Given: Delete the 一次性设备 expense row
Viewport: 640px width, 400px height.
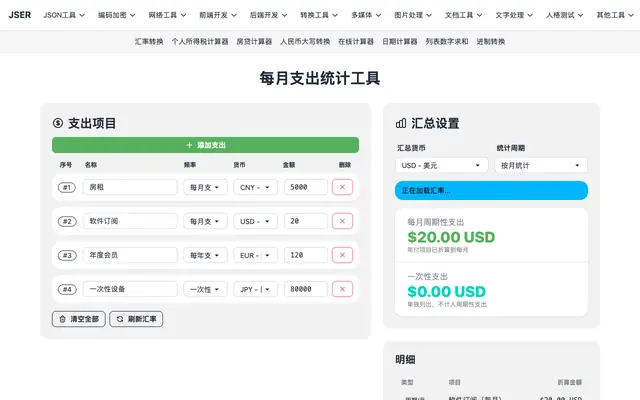Looking at the screenshot, I should pyautogui.click(x=342, y=289).
